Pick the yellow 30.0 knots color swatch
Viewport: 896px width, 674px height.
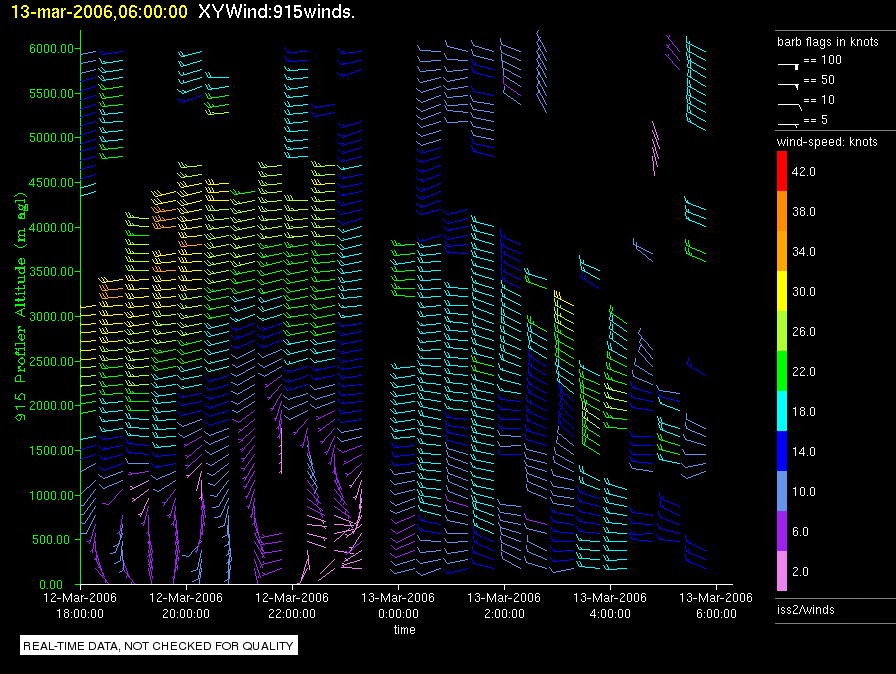pos(783,292)
